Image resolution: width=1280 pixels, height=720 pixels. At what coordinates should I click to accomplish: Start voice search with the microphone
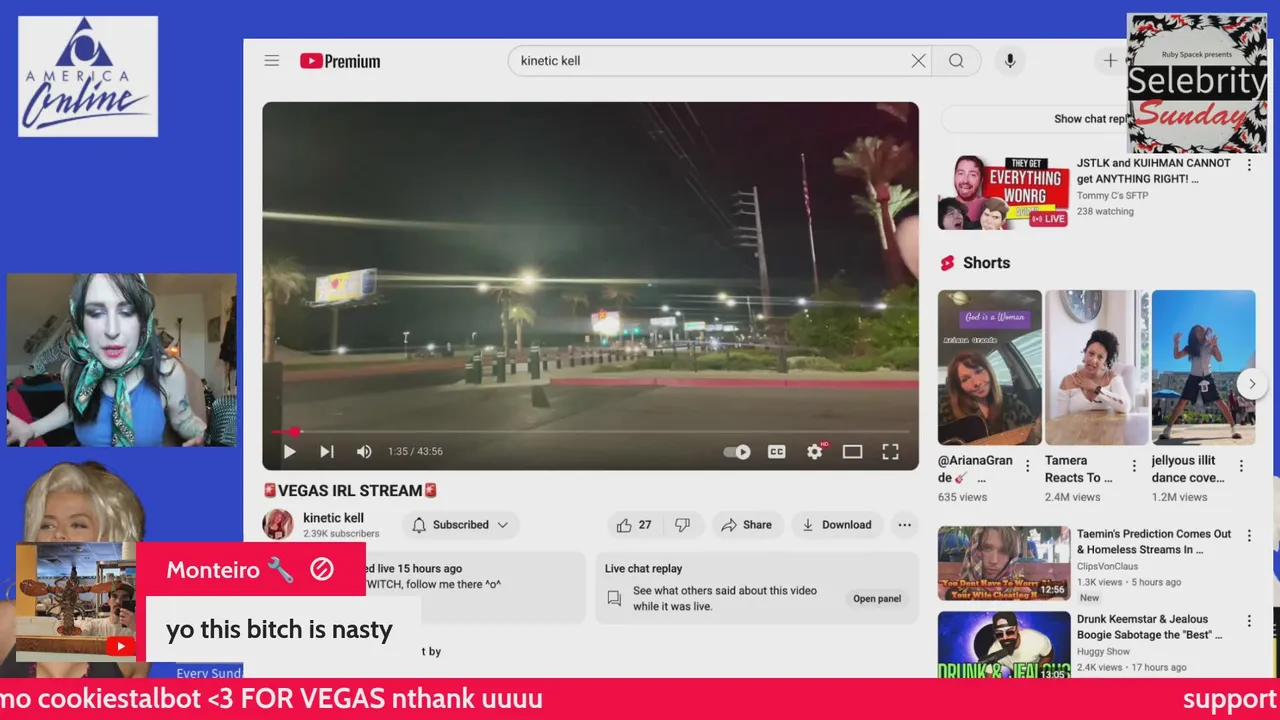click(x=1010, y=61)
